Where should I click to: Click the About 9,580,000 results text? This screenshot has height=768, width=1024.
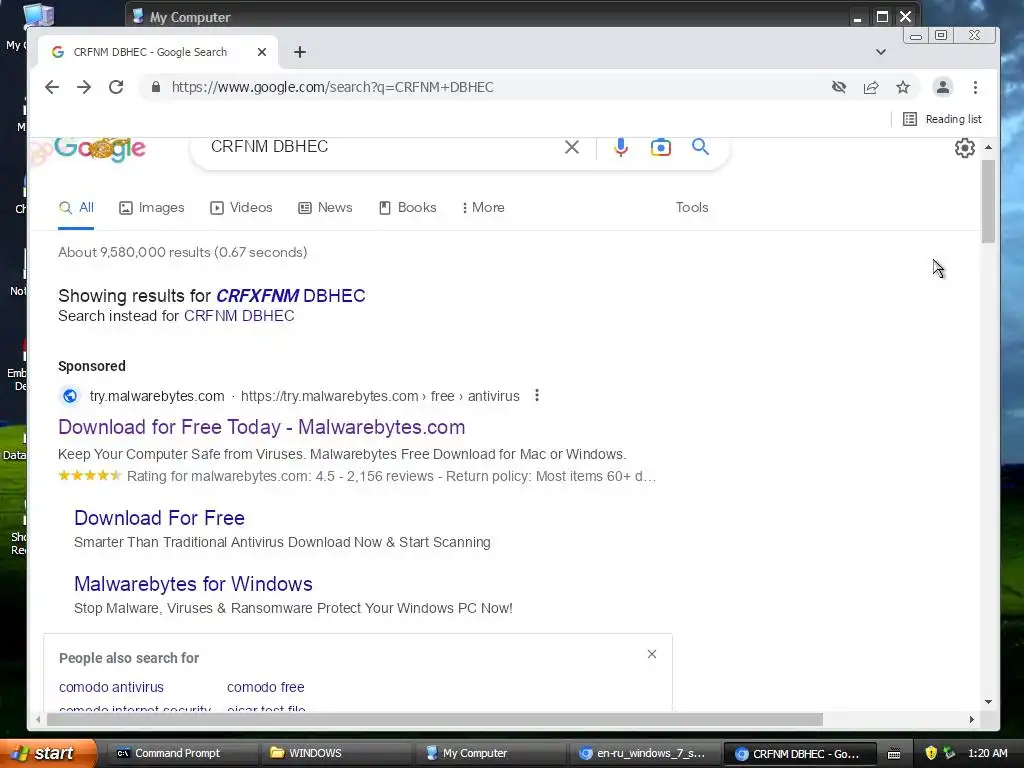click(x=183, y=252)
